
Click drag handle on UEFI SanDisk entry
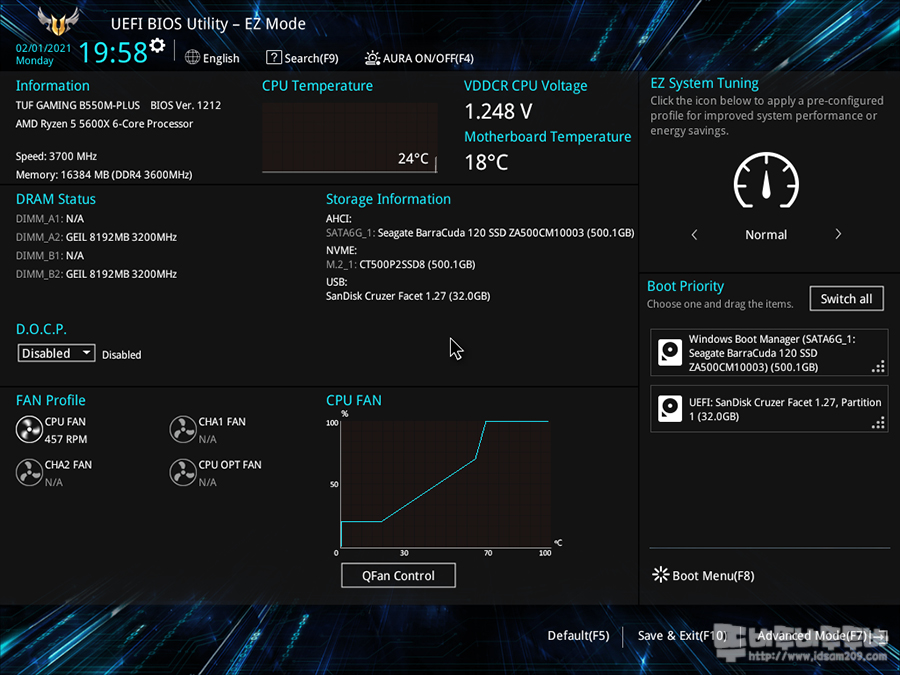point(878,422)
